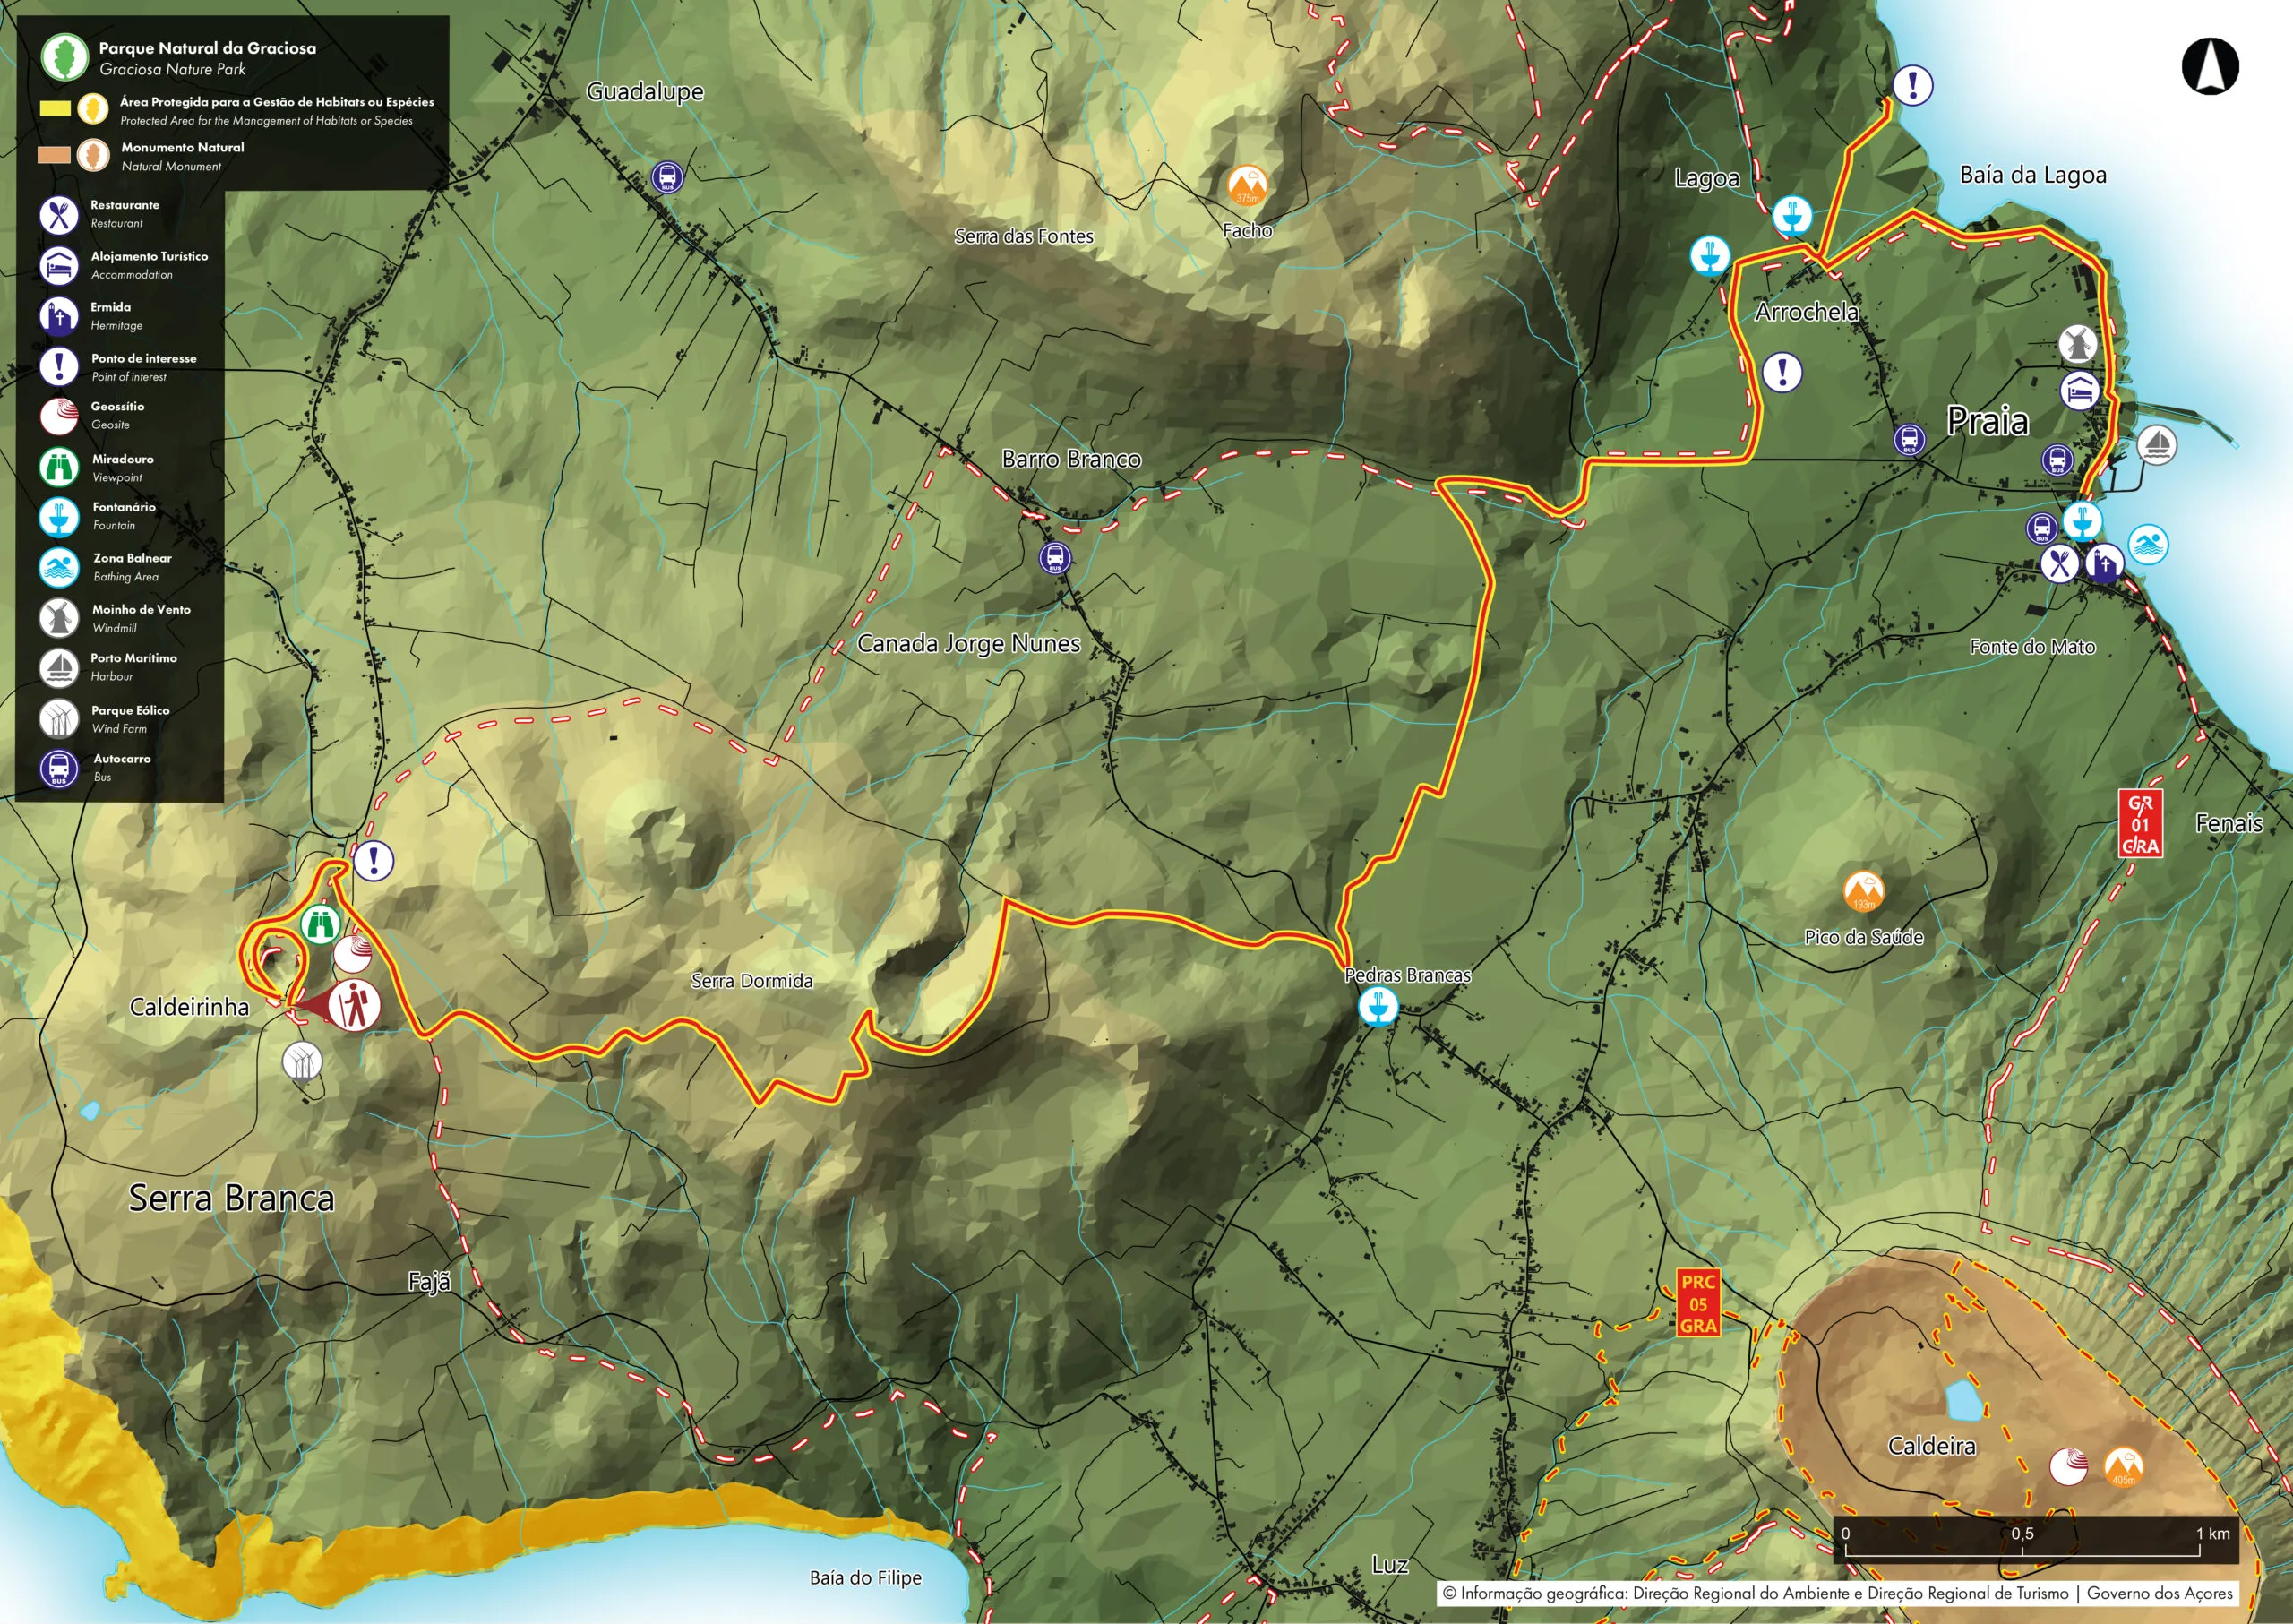Screen dimensions: 2293x1624
Task: Click the bus stop icon in Guadalupe
Action: click(667, 178)
